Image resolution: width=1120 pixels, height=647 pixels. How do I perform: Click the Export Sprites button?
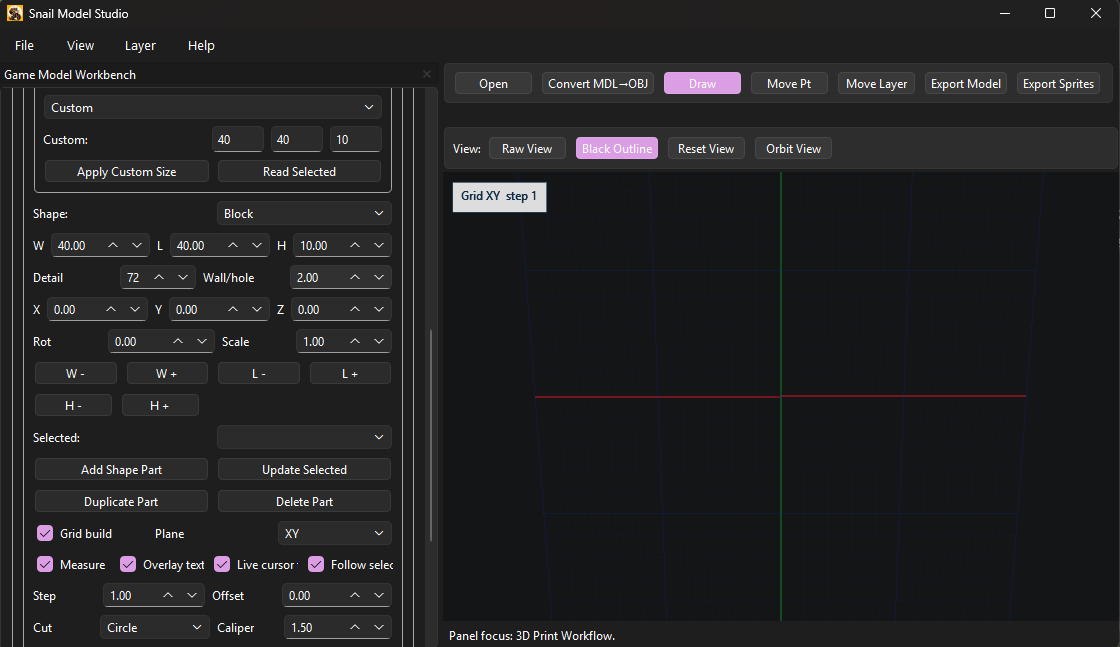click(1058, 84)
